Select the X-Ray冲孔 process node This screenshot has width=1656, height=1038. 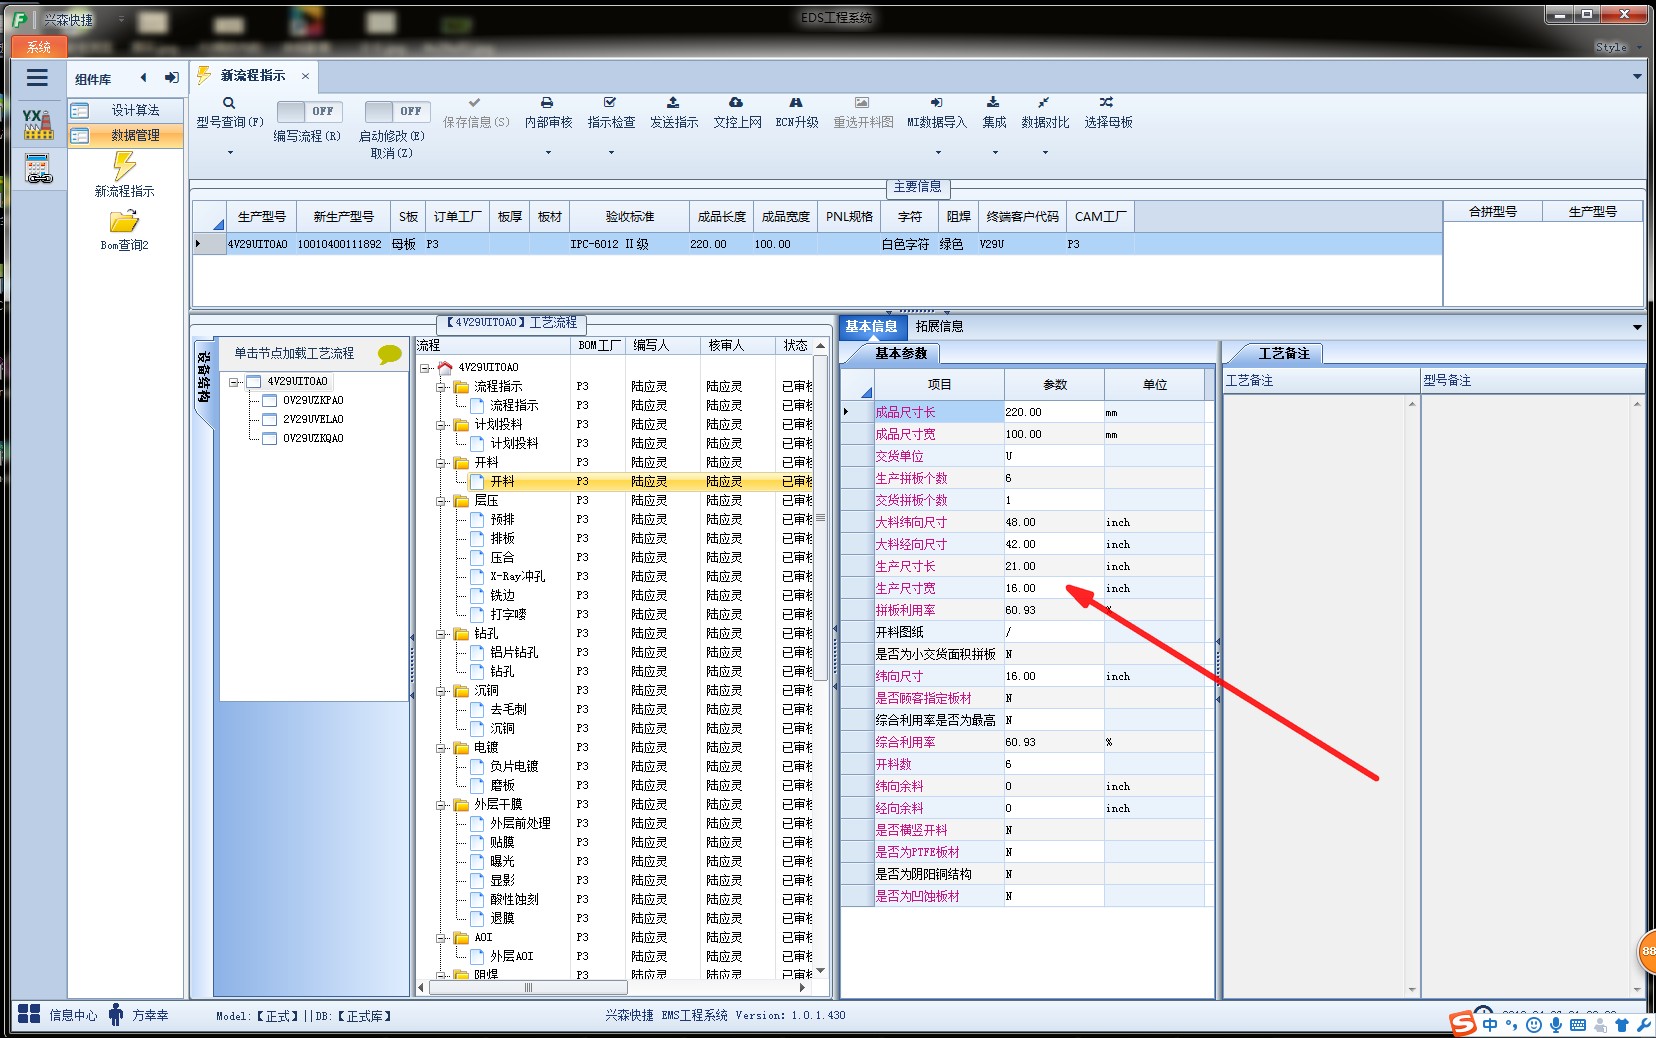click(x=517, y=577)
